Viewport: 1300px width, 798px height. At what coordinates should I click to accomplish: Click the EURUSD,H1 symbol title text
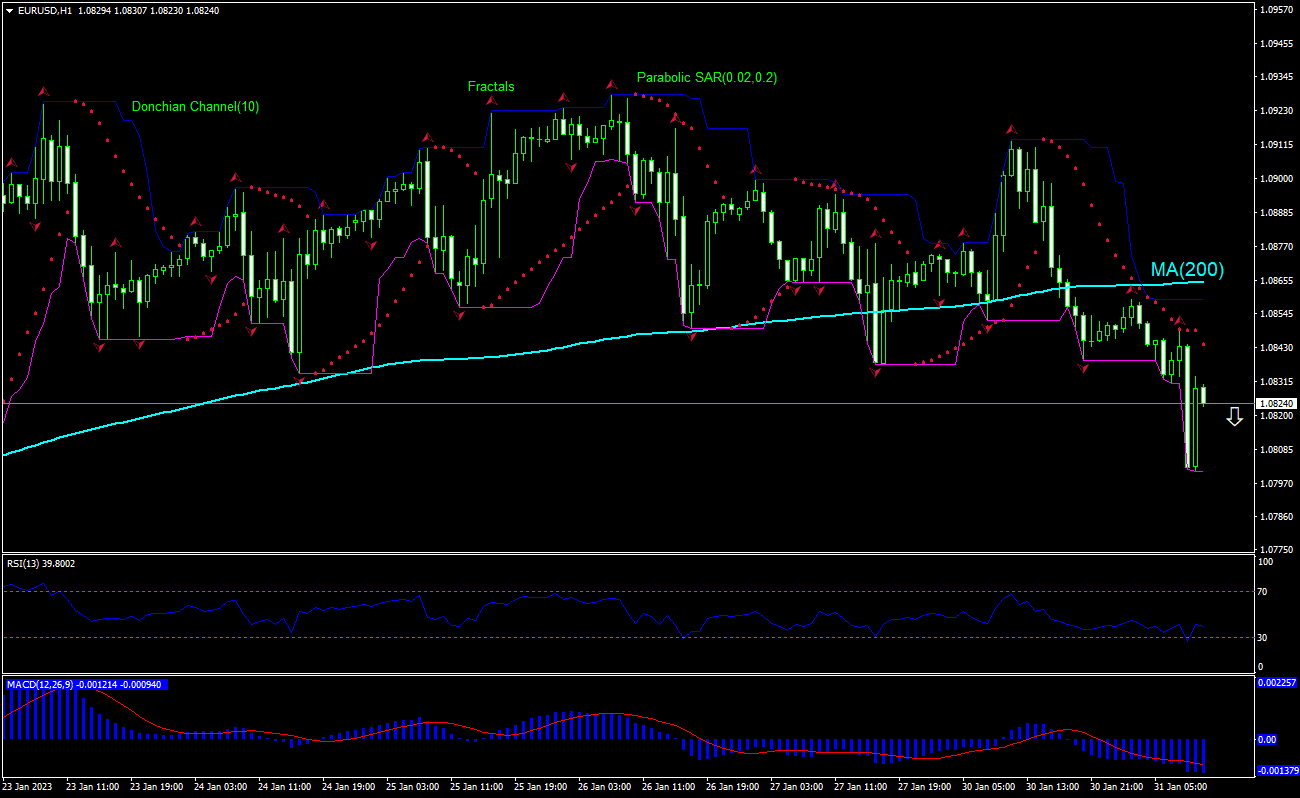click(45, 10)
